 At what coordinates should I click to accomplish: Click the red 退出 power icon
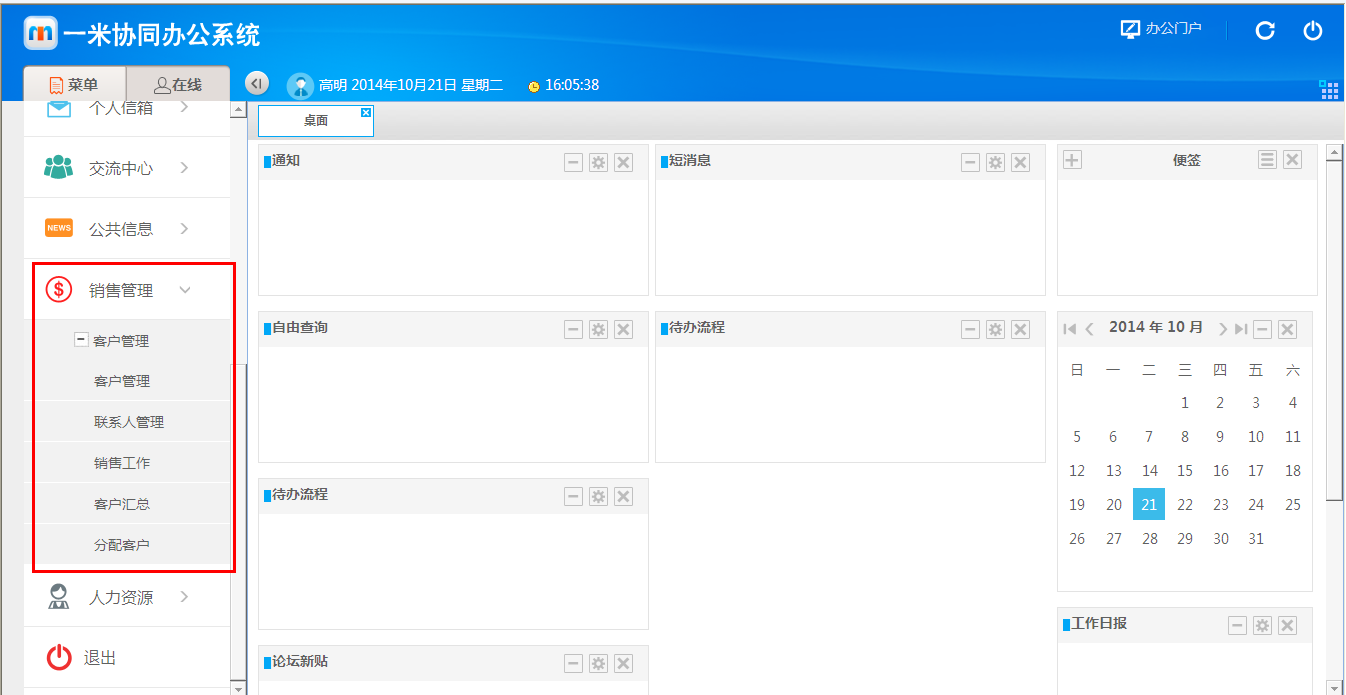[x=59, y=657]
